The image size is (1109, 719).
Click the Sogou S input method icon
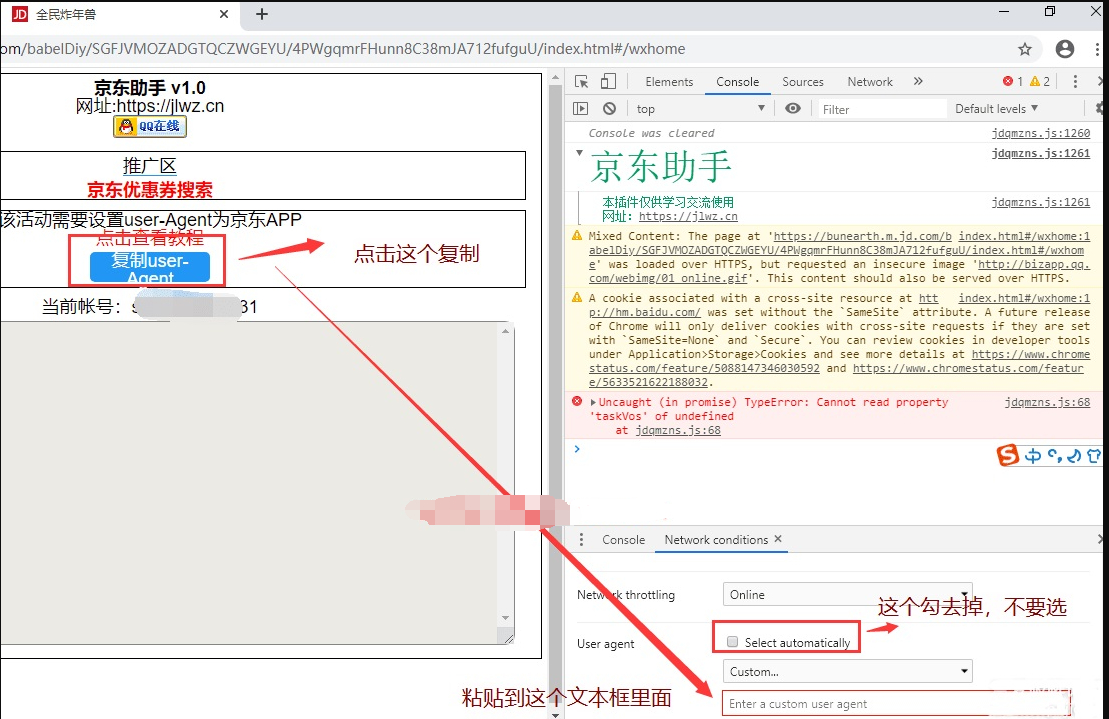(x=1007, y=455)
